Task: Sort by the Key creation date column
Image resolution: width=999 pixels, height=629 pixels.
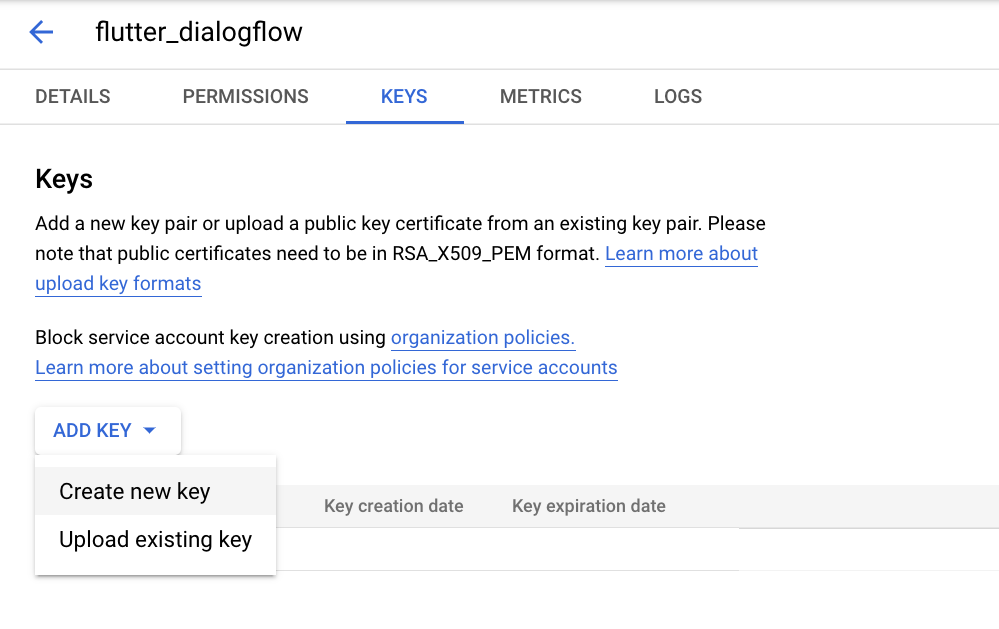Action: [x=393, y=506]
